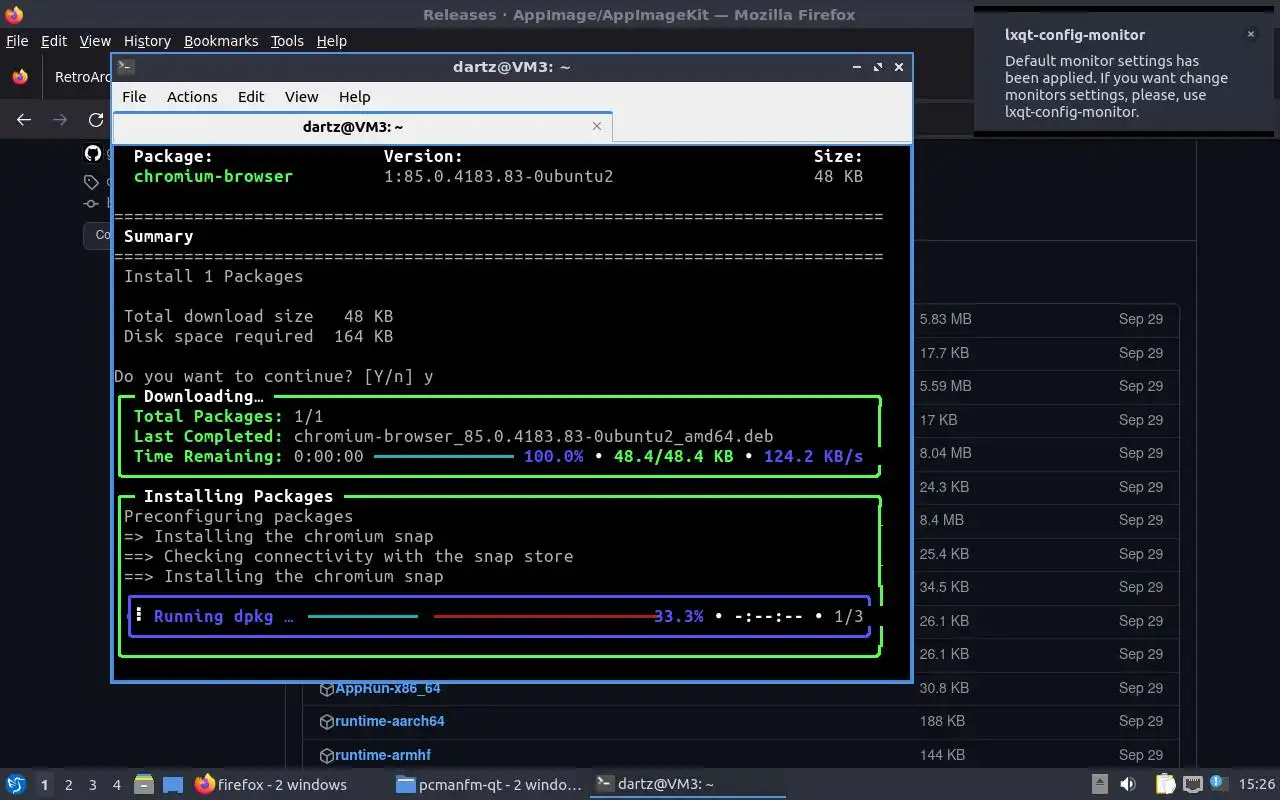Screen dimensions: 1280x800
Task: Open the clipboard manager tray icon
Action: pos(1165,785)
